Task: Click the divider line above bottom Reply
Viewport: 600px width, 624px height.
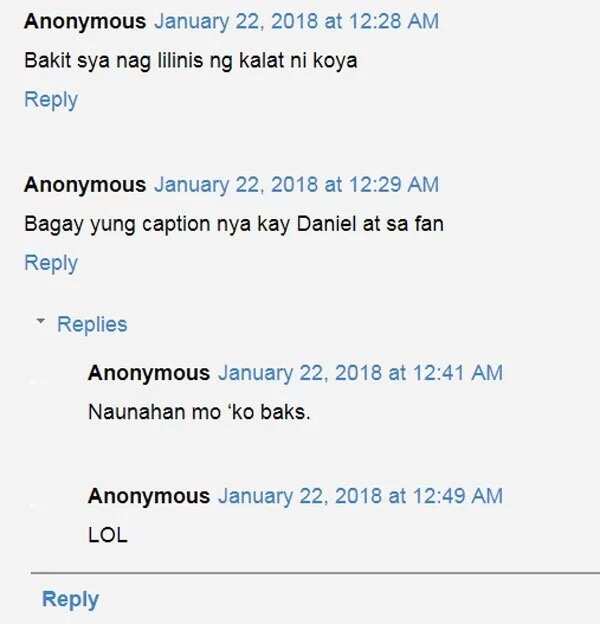Action: (315, 573)
